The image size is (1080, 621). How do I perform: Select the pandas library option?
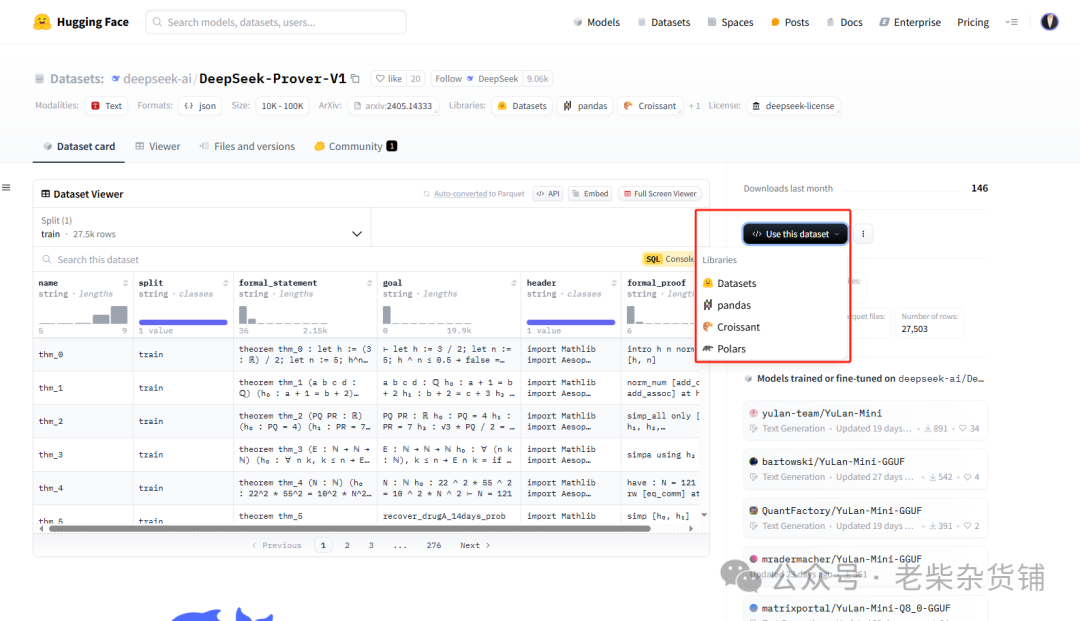pyautogui.click(x=734, y=305)
